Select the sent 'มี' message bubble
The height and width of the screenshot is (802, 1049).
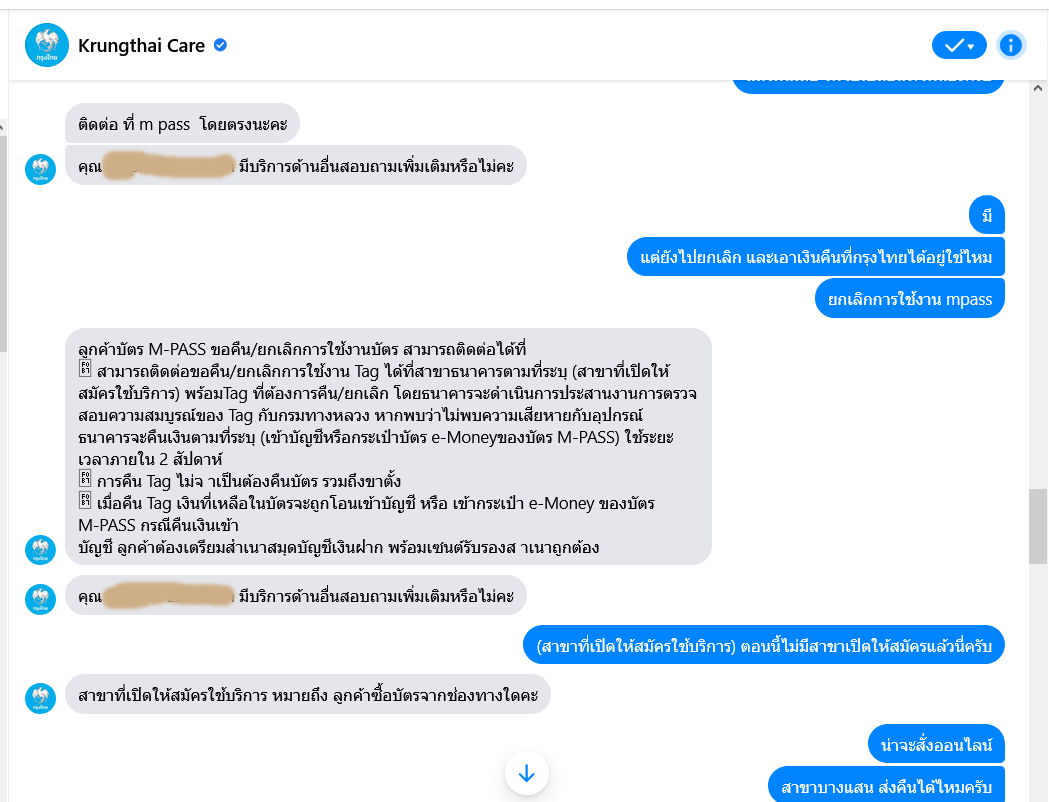click(987, 215)
